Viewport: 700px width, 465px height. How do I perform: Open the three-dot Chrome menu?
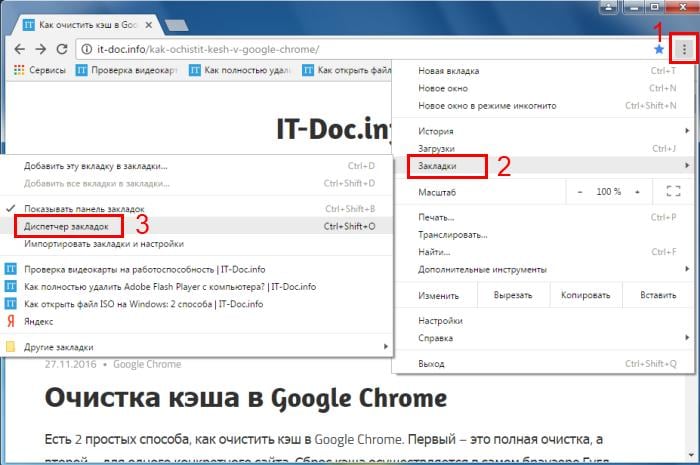pyautogui.click(x=684, y=48)
